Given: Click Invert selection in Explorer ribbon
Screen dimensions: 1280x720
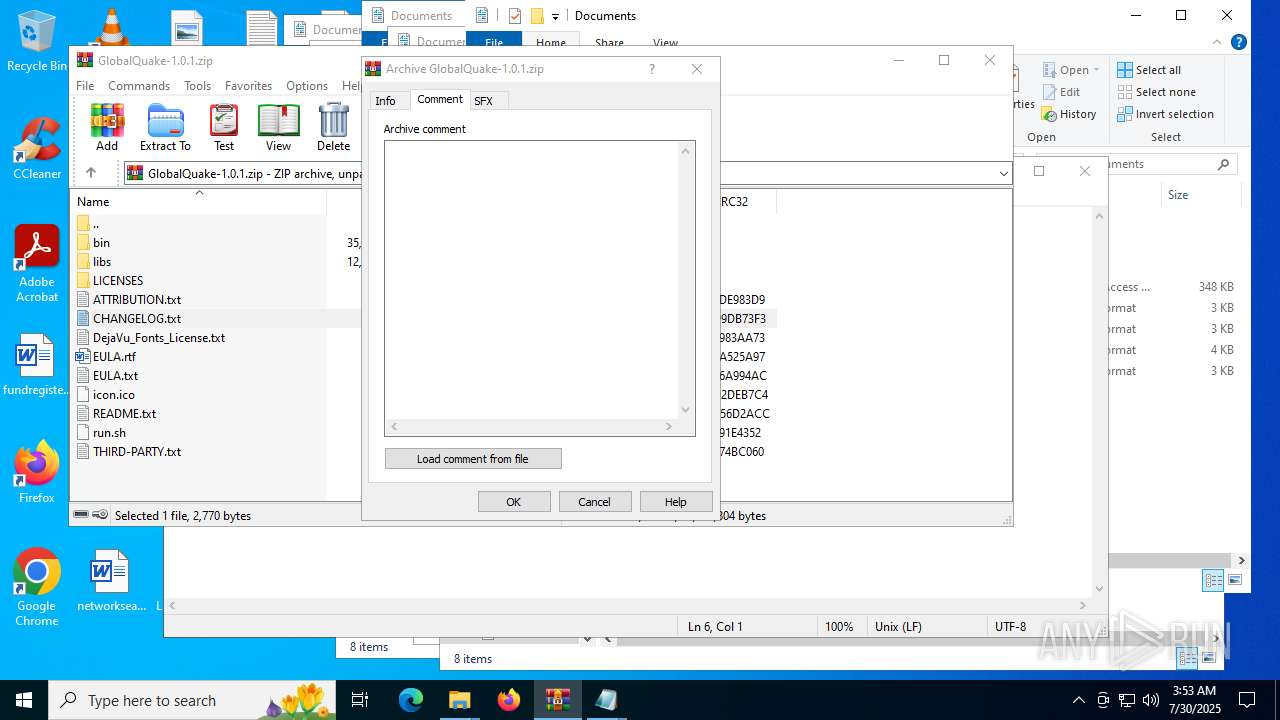Looking at the screenshot, I should point(1166,114).
